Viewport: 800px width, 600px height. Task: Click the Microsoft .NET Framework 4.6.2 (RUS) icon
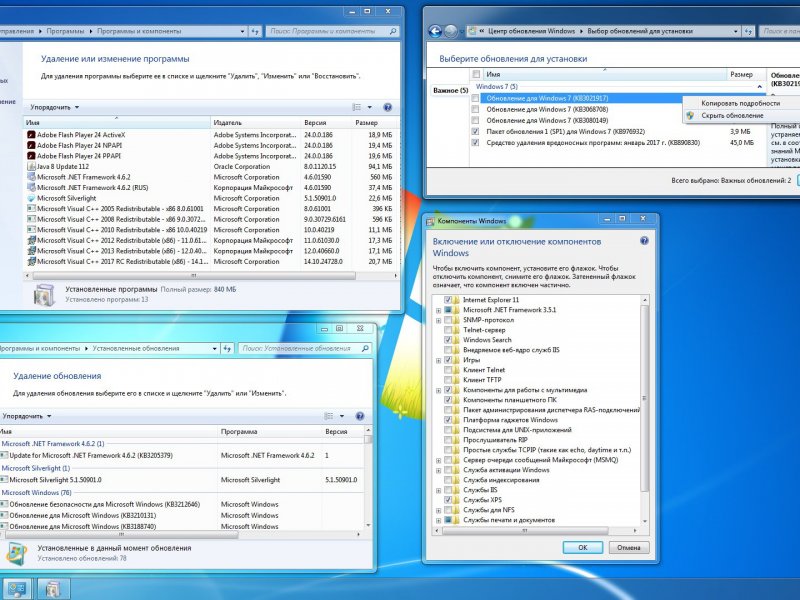(31, 187)
